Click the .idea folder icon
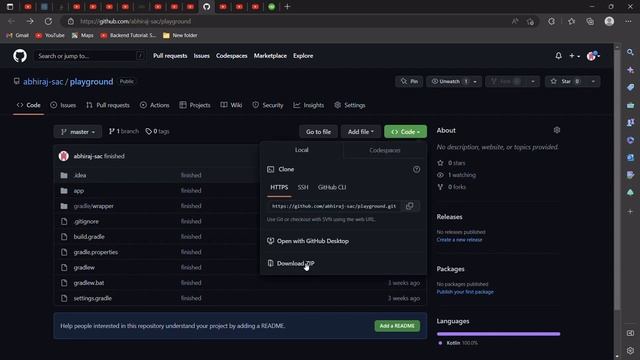This screenshot has height=360, width=640. pos(64,175)
